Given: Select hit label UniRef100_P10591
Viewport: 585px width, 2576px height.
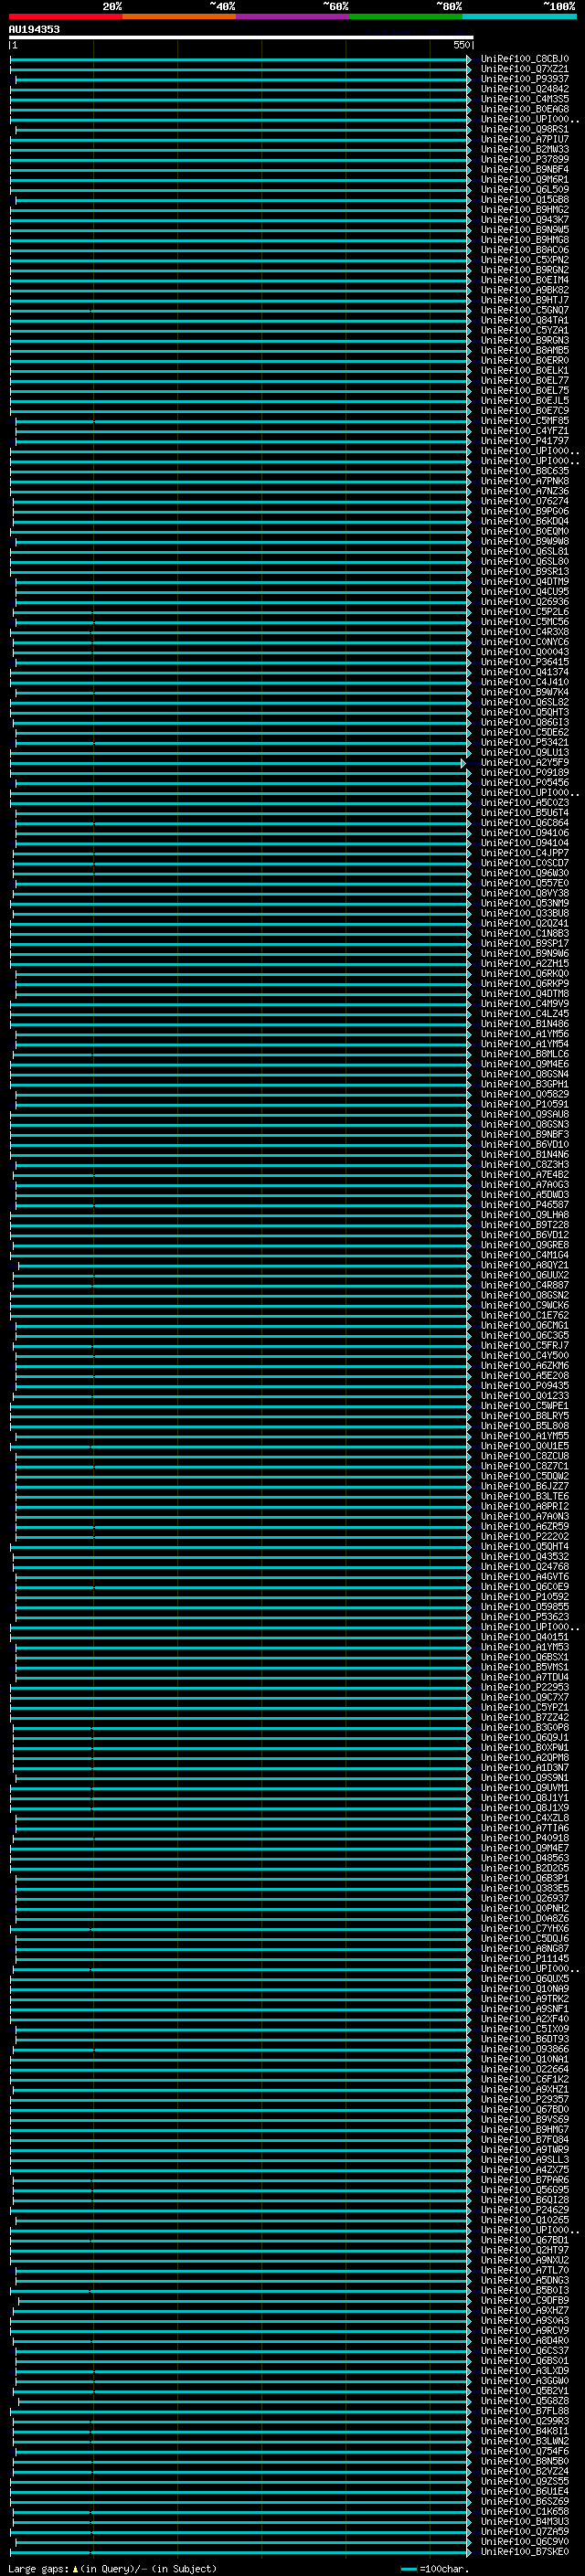Looking at the screenshot, I should coord(525,1104).
